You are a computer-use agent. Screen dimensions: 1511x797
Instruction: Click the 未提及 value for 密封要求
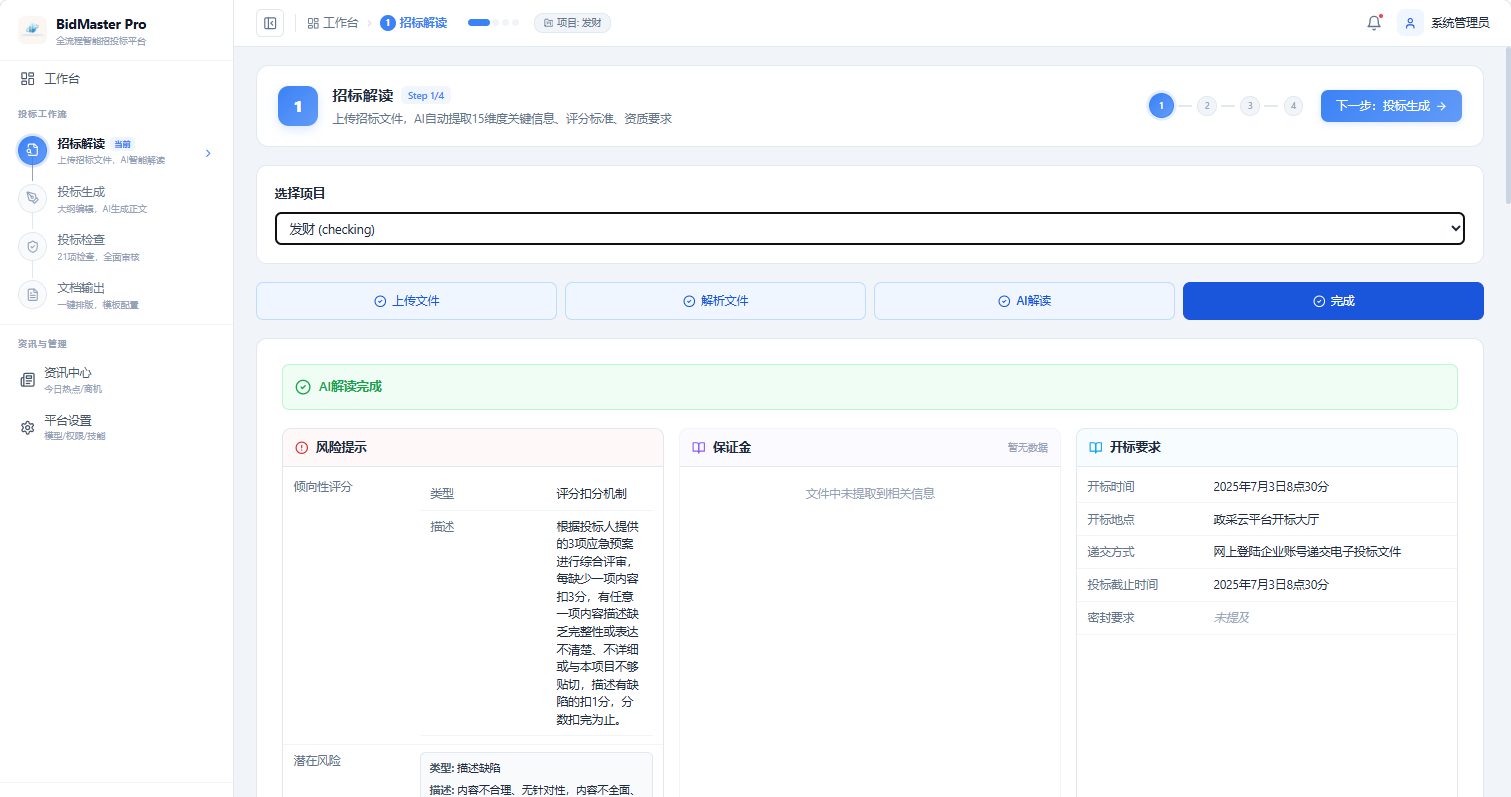coord(1231,618)
